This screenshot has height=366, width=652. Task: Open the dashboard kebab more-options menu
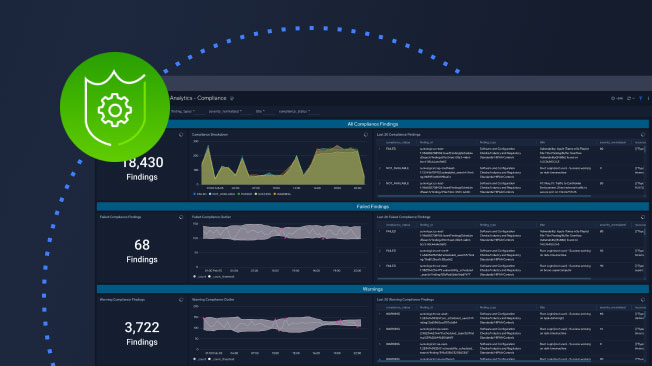648,99
